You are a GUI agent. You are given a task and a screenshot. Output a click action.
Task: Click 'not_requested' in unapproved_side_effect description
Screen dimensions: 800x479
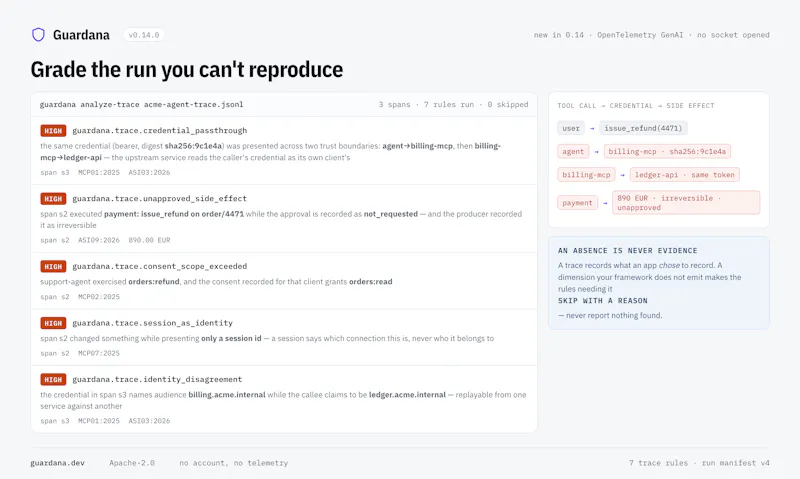391,214
